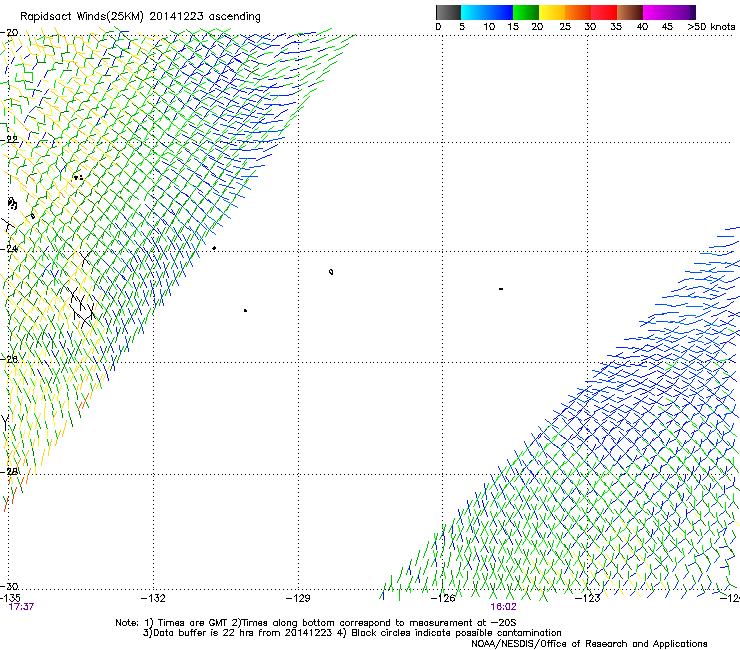Click the 'ascending' word in the title
Viewport: 740px width, 650px height.
pyautogui.click(x=235, y=17)
